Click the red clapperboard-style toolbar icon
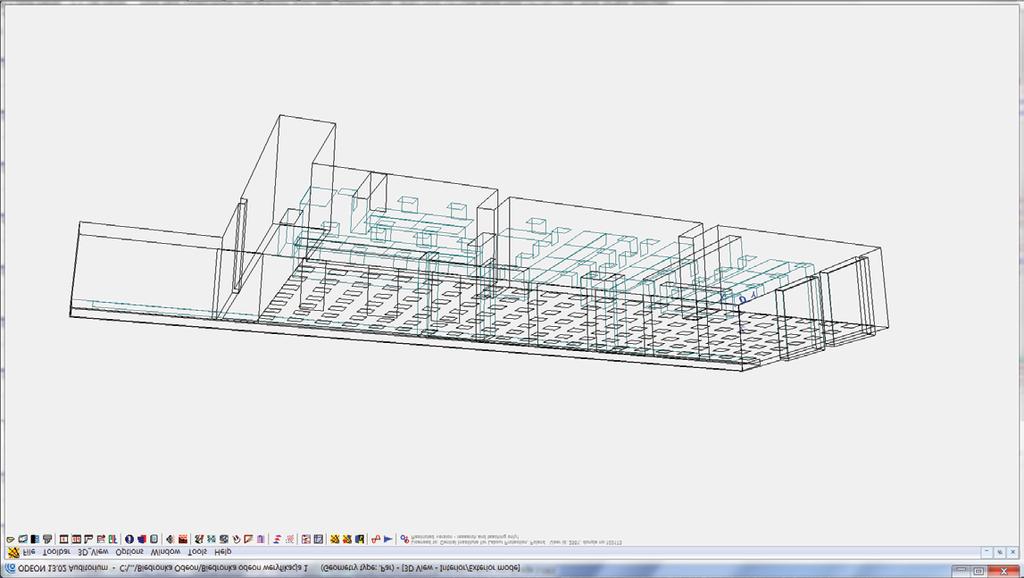This screenshot has height=578, width=1024. (183, 539)
